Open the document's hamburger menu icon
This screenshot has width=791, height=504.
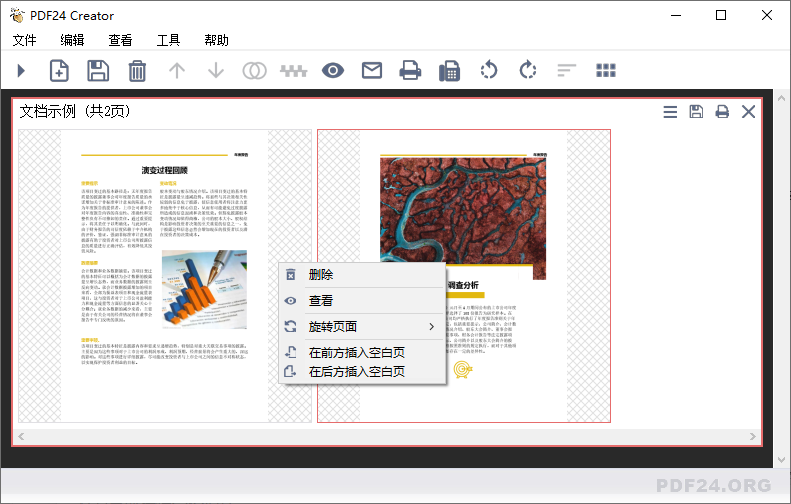point(670,112)
